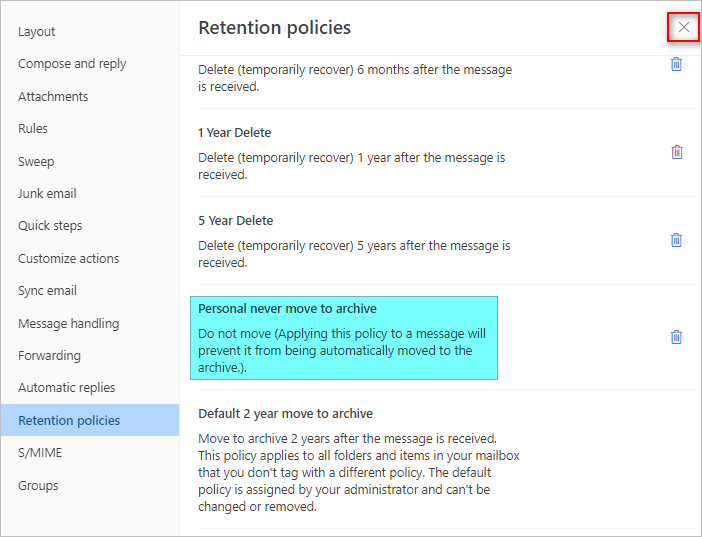Delete the 6 months retention policy
This screenshot has height=537, width=702.
(x=676, y=64)
